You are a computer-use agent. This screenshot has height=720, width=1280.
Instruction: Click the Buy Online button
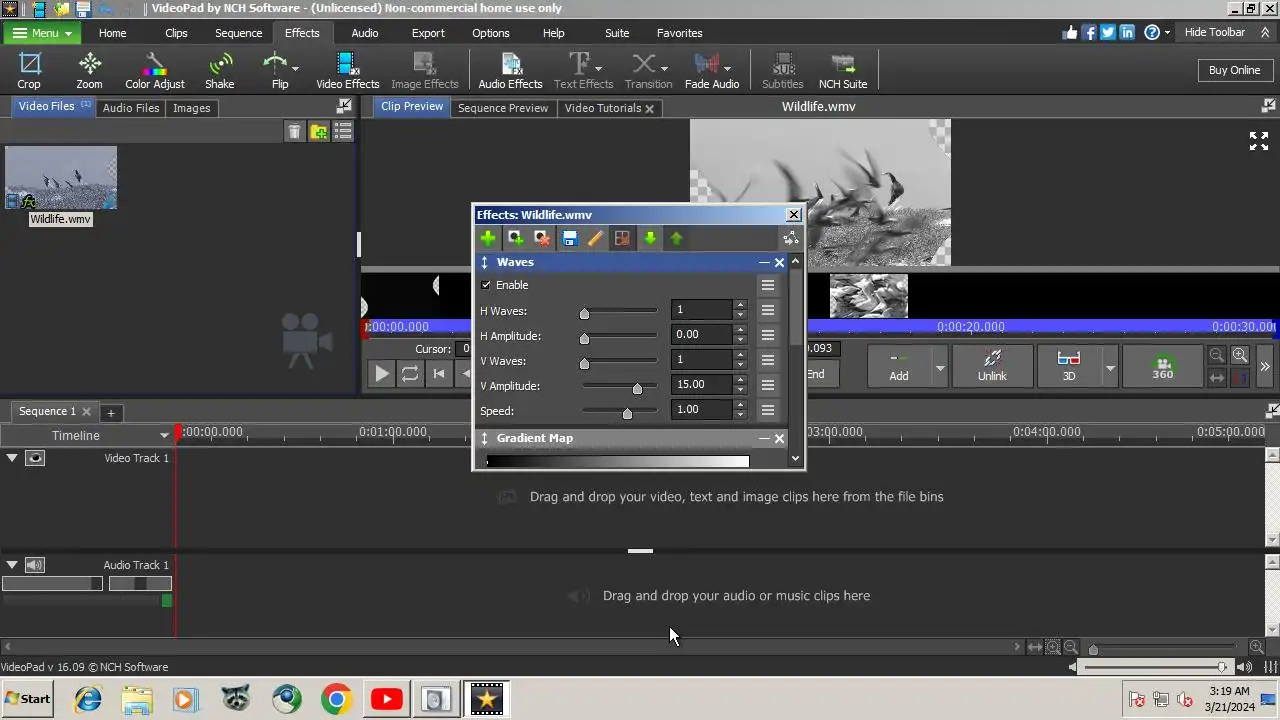point(1234,70)
